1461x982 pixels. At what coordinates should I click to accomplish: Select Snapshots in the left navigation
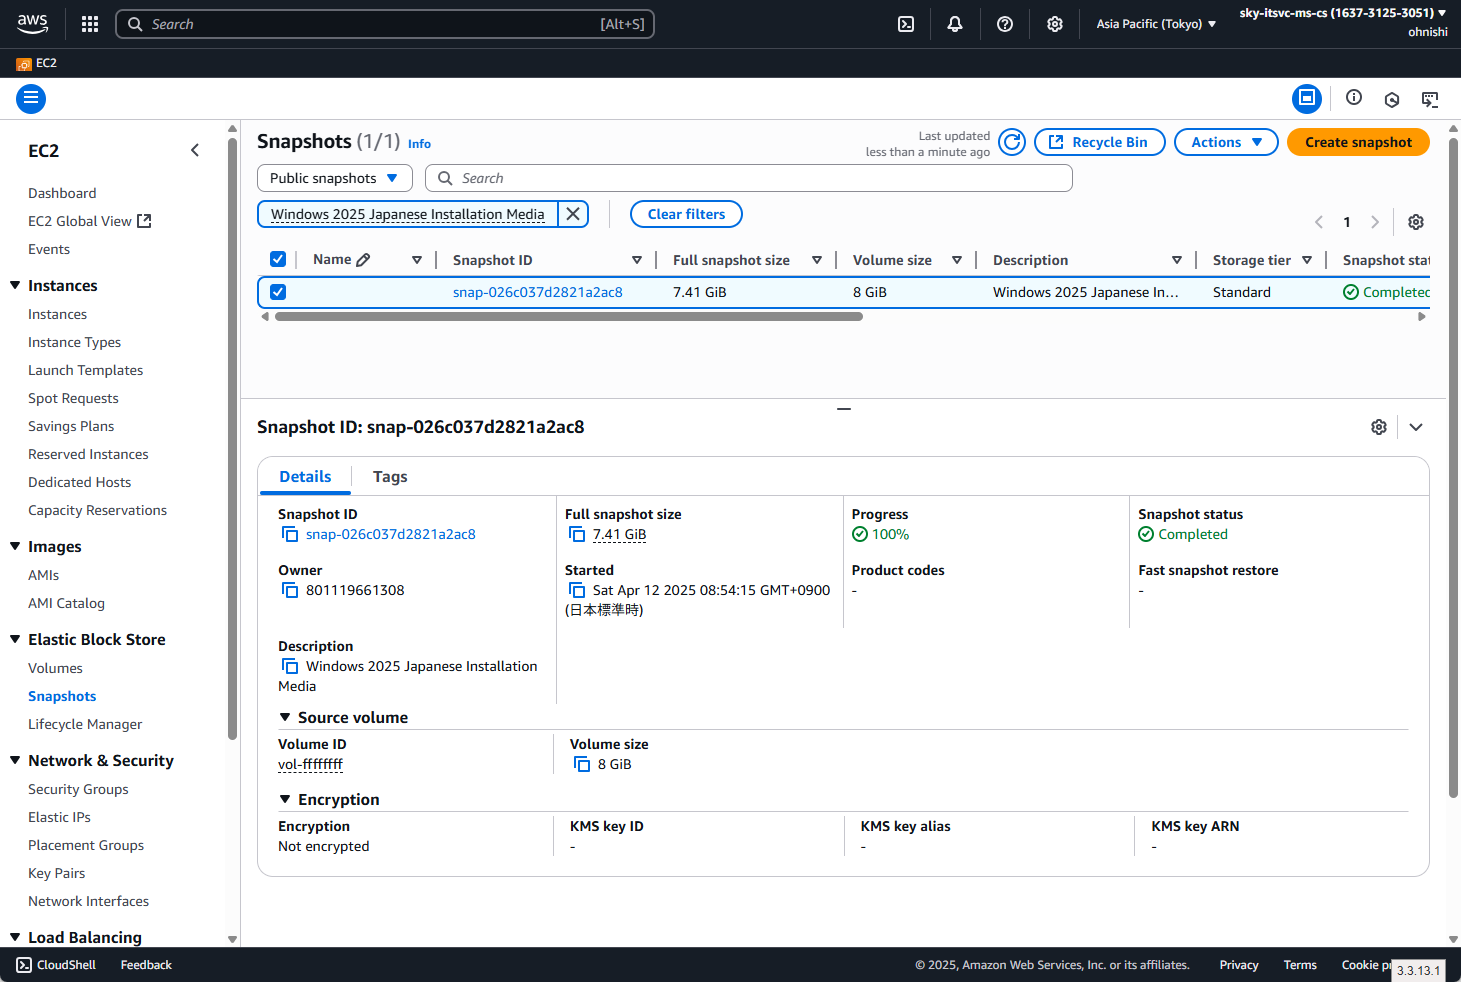coord(62,695)
